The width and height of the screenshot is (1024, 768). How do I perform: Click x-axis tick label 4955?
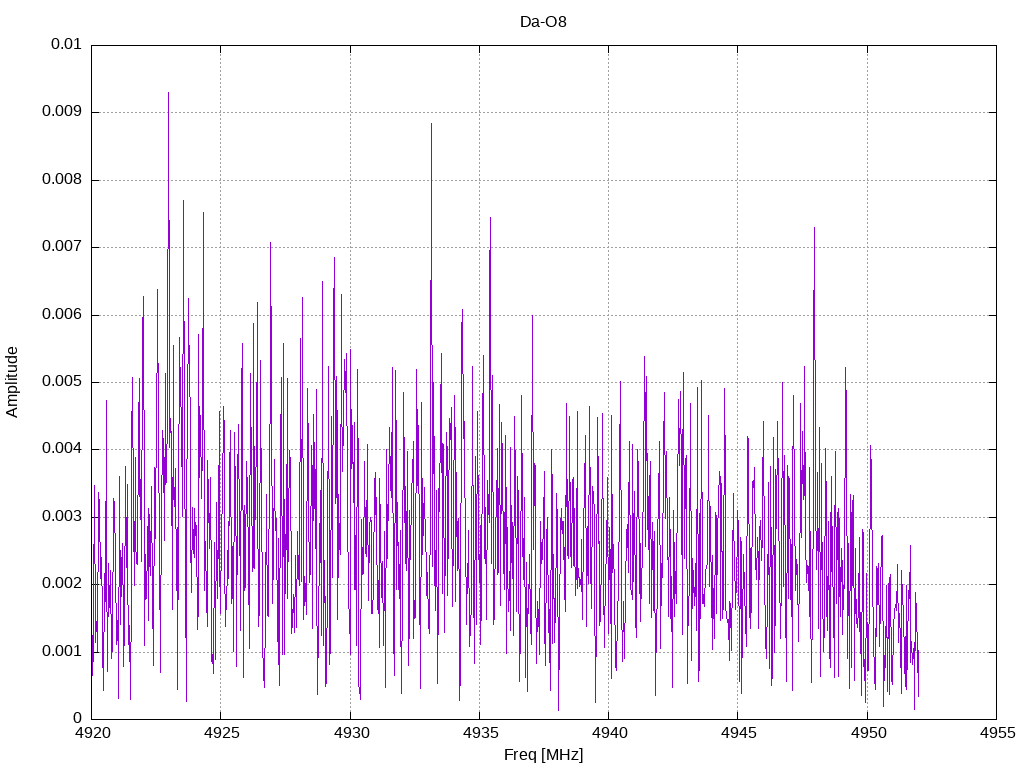click(997, 733)
